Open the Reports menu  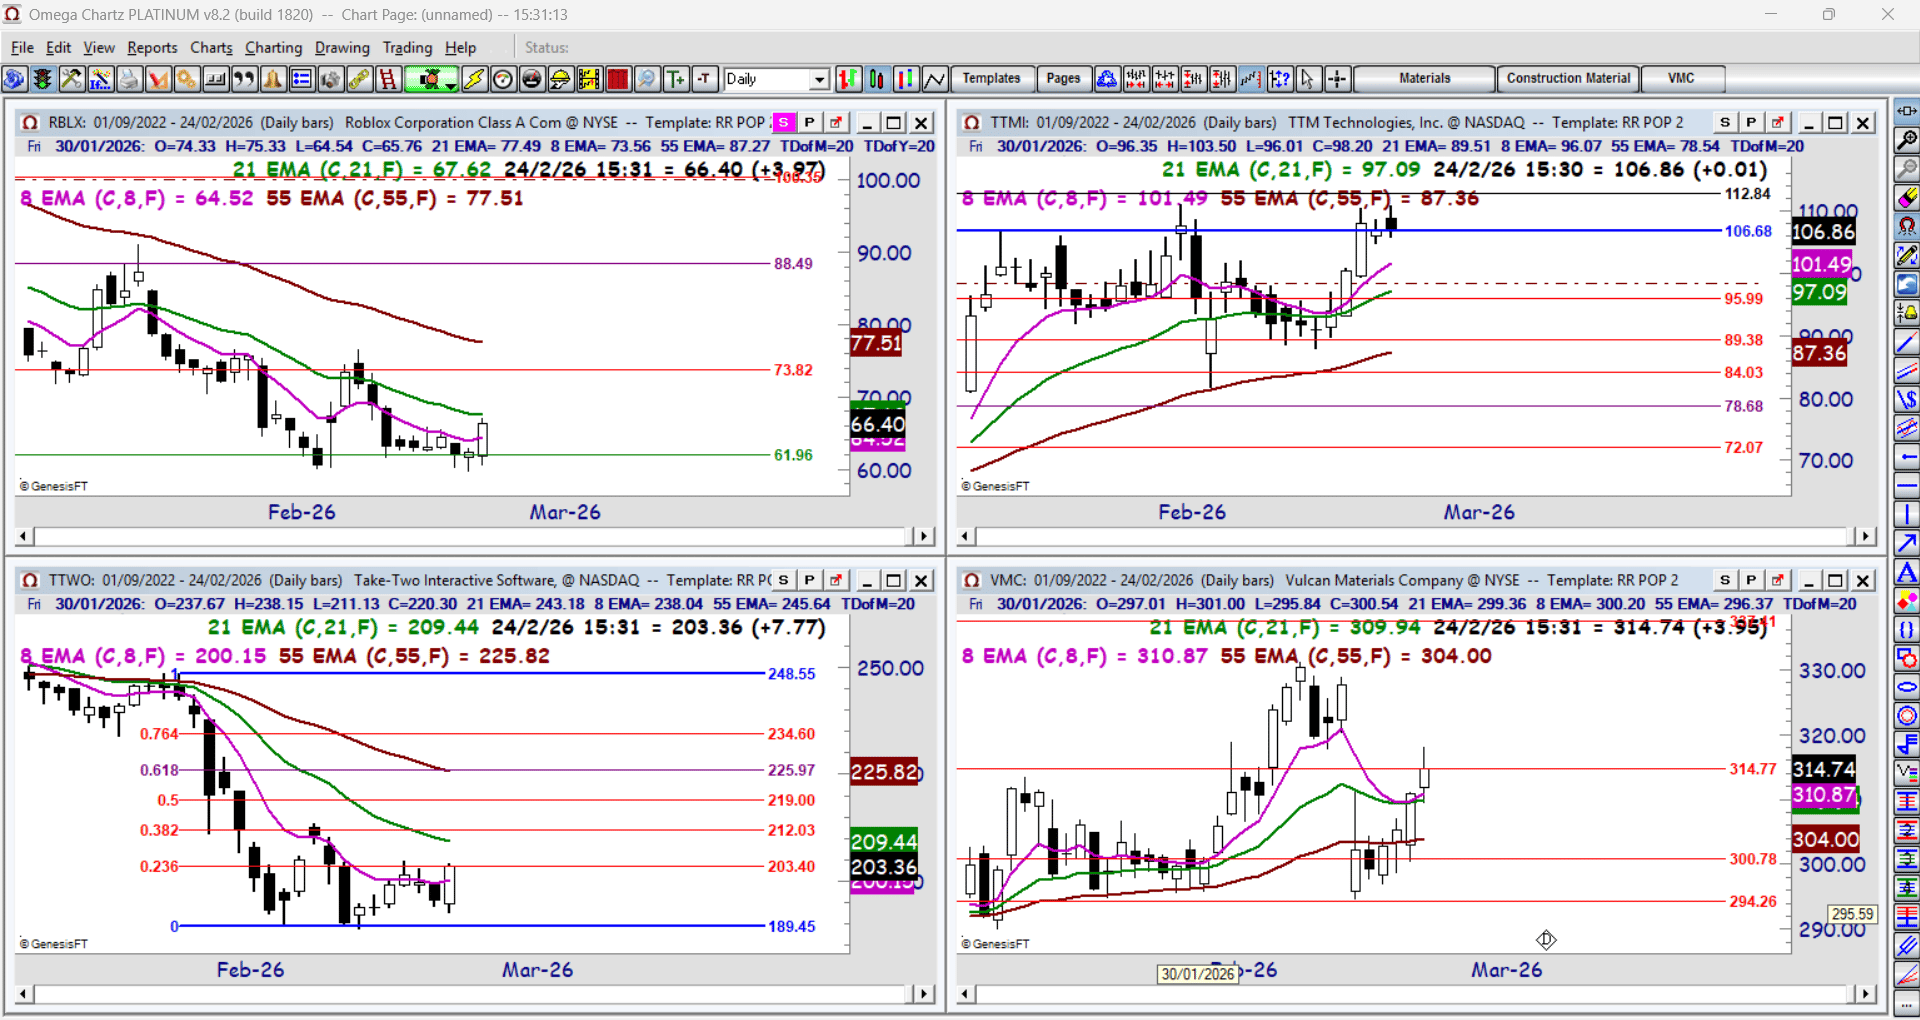pyautogui.click(x=152, y=47)
